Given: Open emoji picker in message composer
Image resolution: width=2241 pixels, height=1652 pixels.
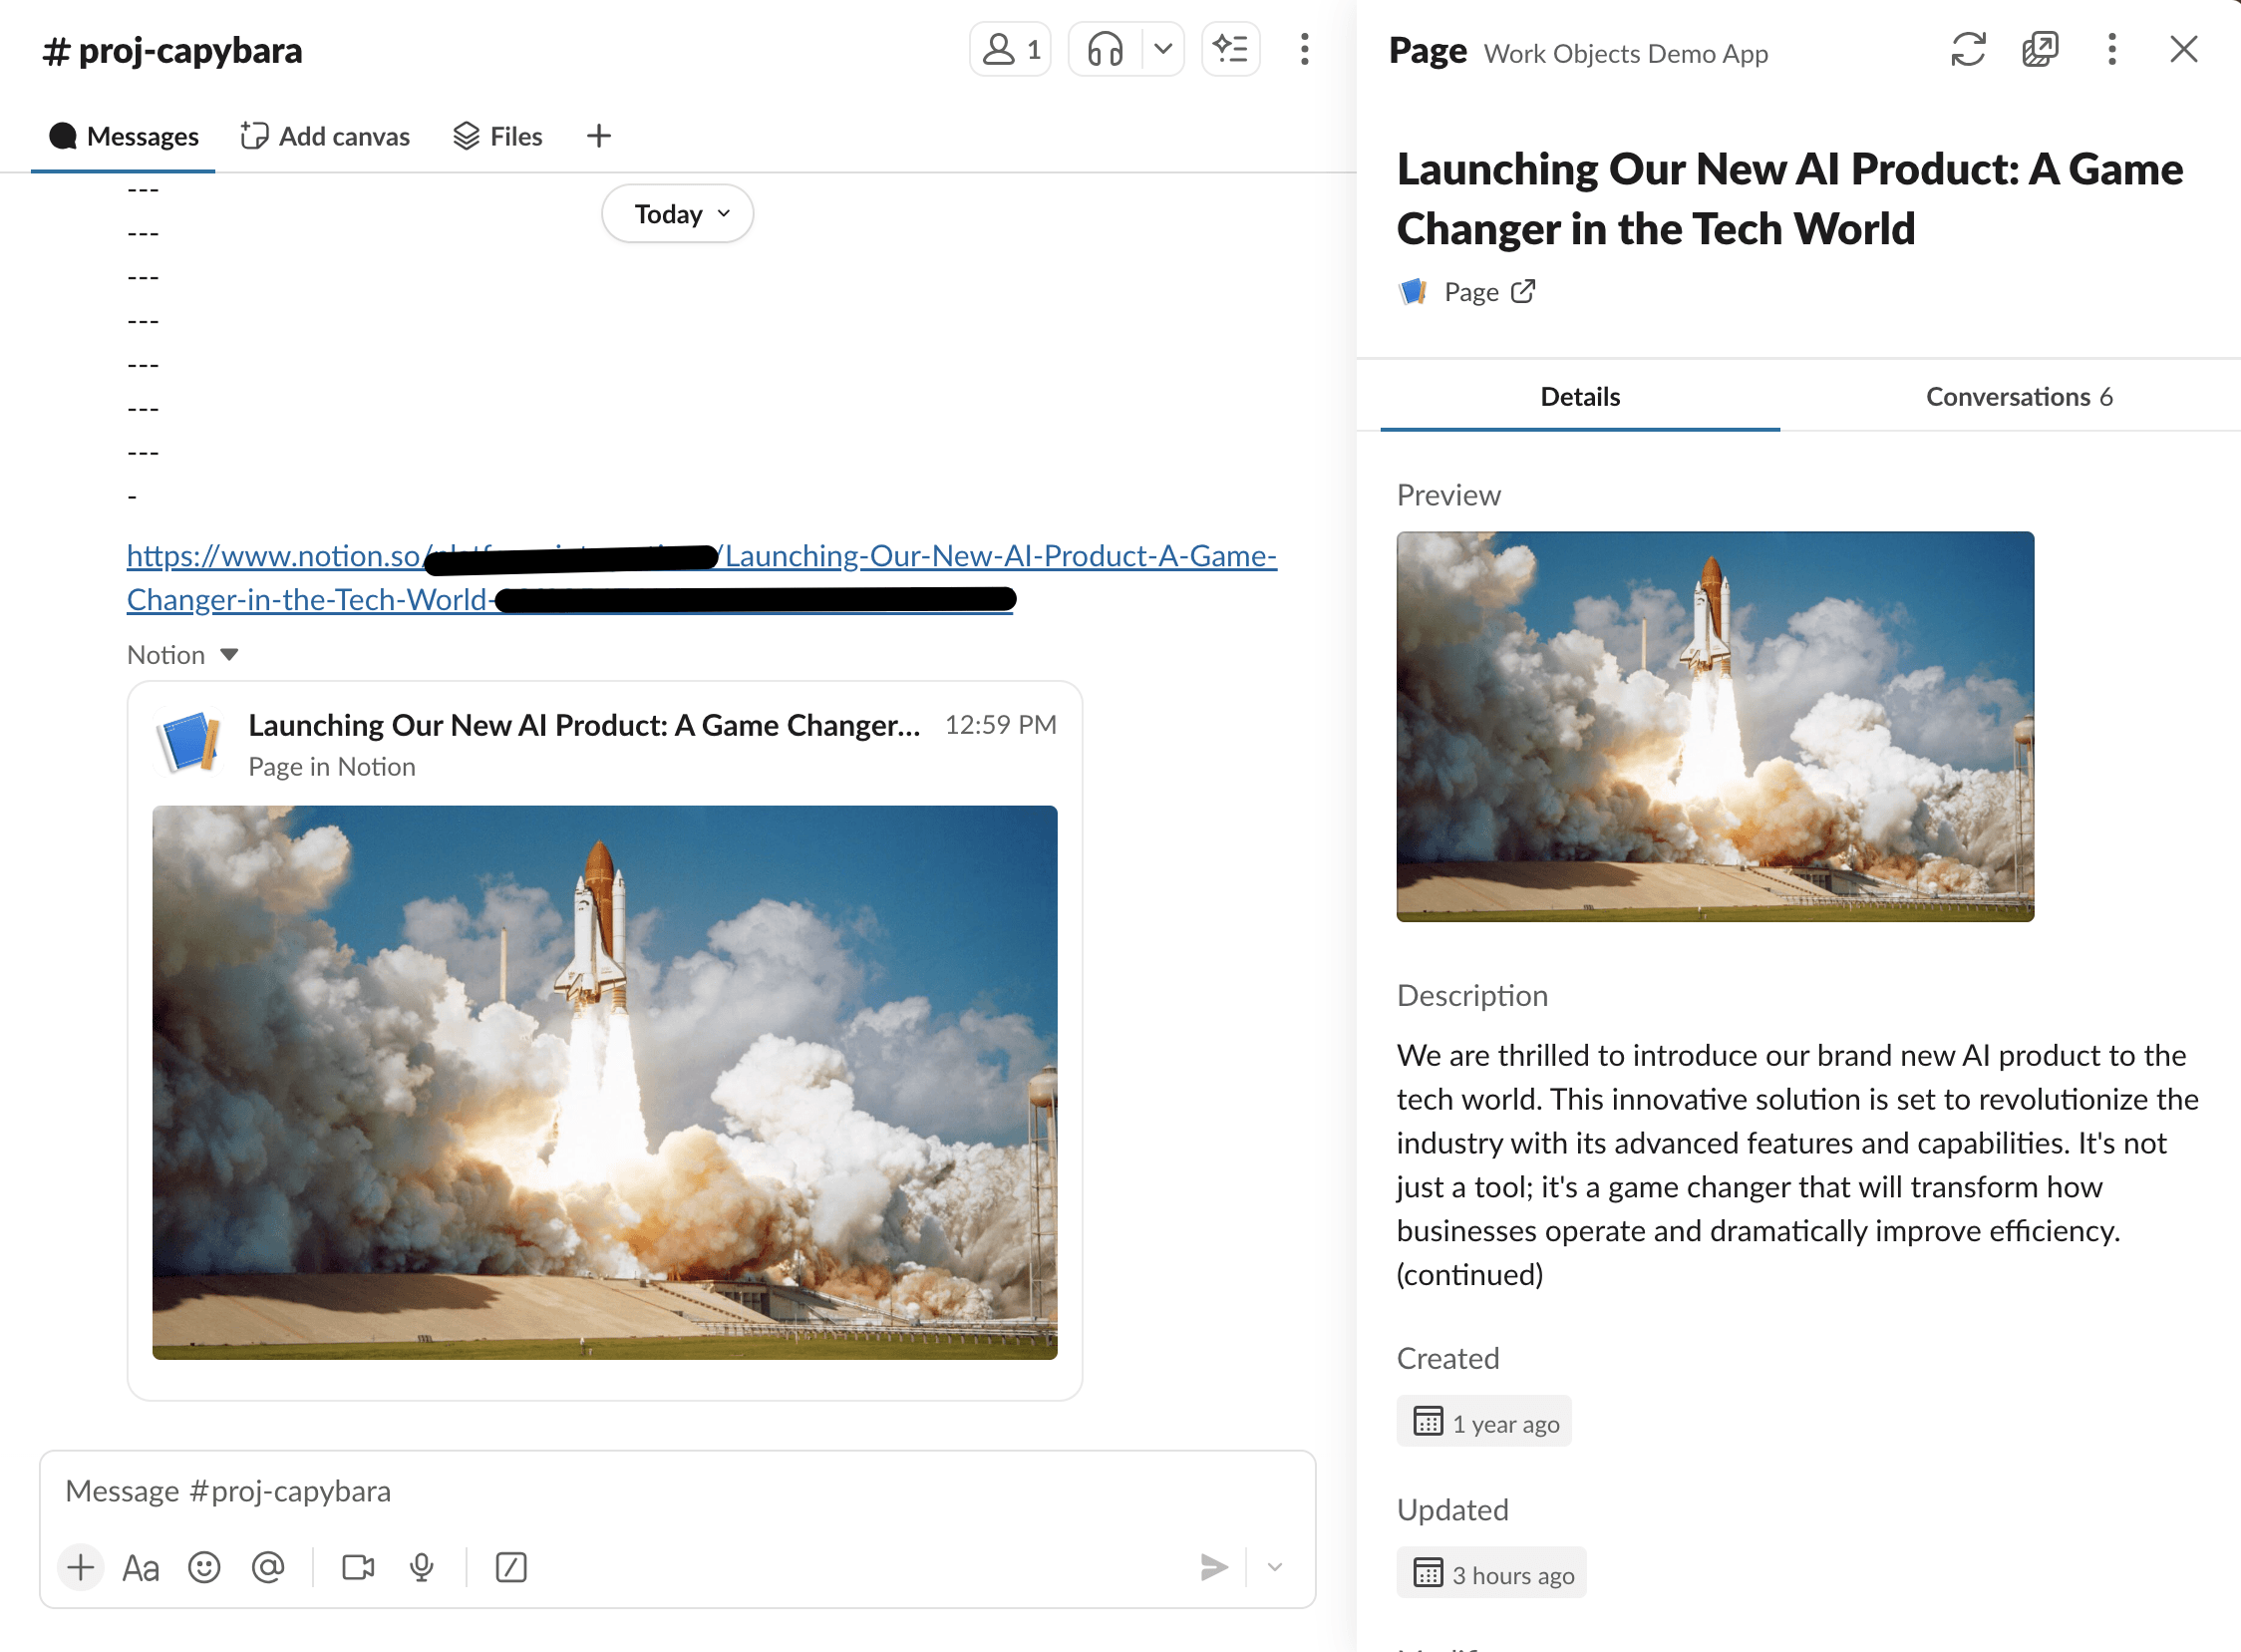Looking at the screenshot, I should 204,1567.
